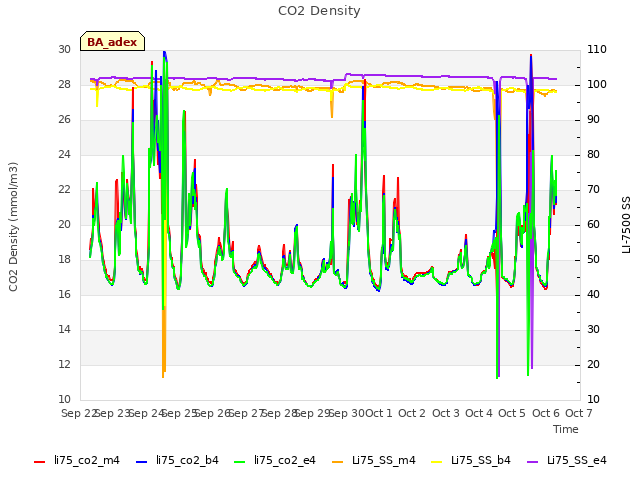This screenshot has width=640, height=480.
Task: Click the right axis value 100
Action: 597,85
